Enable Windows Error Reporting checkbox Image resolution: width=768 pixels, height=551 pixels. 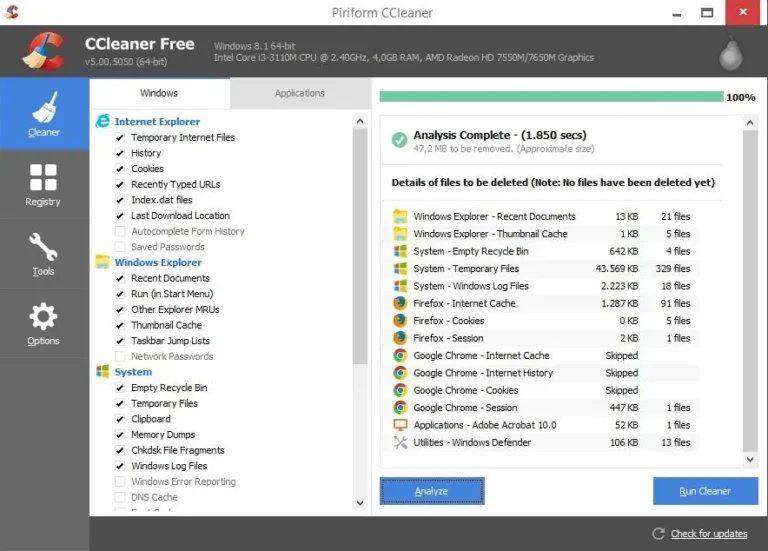coord(120,481)
